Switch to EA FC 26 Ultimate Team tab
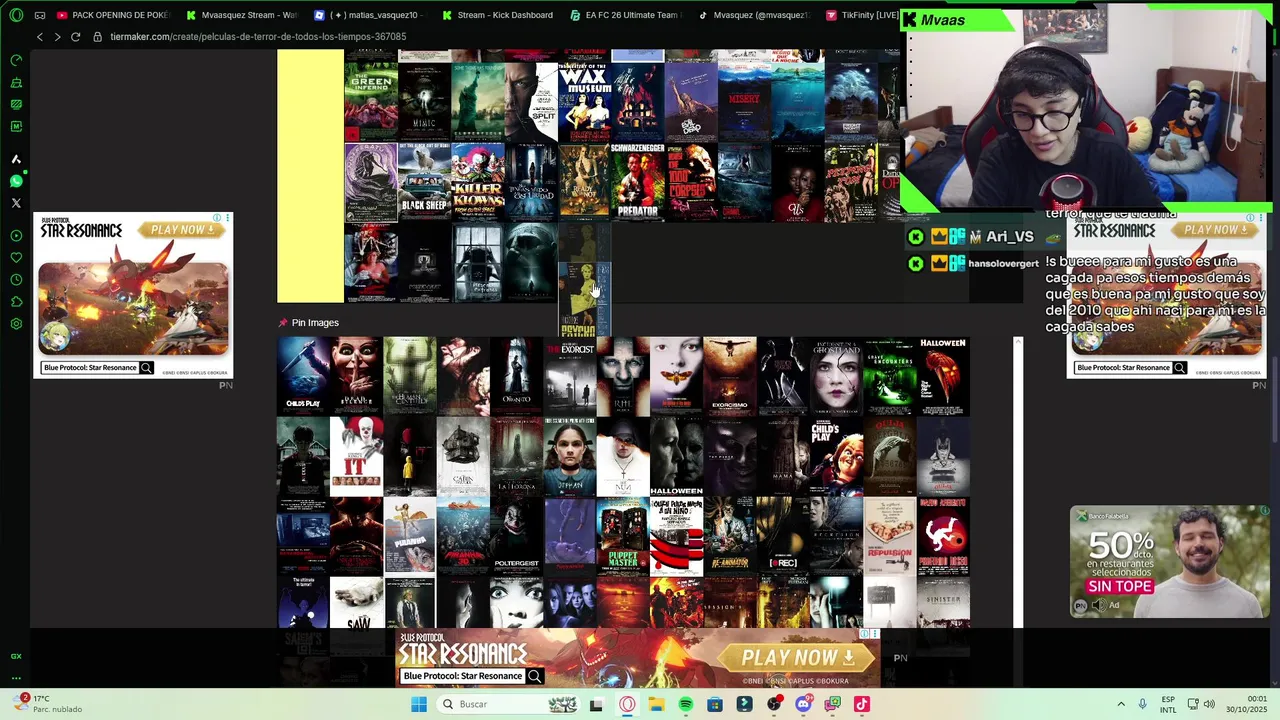Image resolution: width=1280 pixels, height=720 pixels. click(x=625, y=15)
